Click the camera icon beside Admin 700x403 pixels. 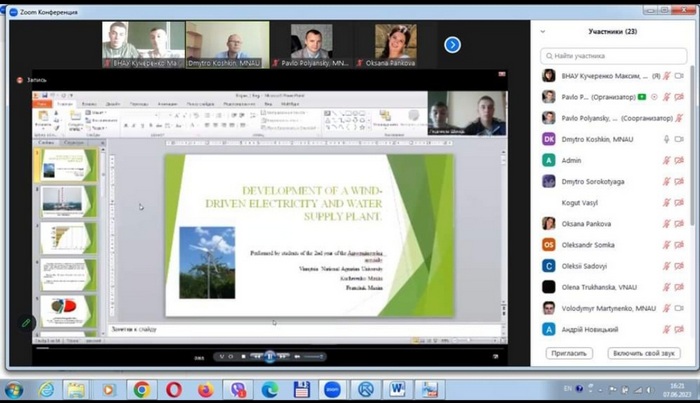tap(679, 160)
